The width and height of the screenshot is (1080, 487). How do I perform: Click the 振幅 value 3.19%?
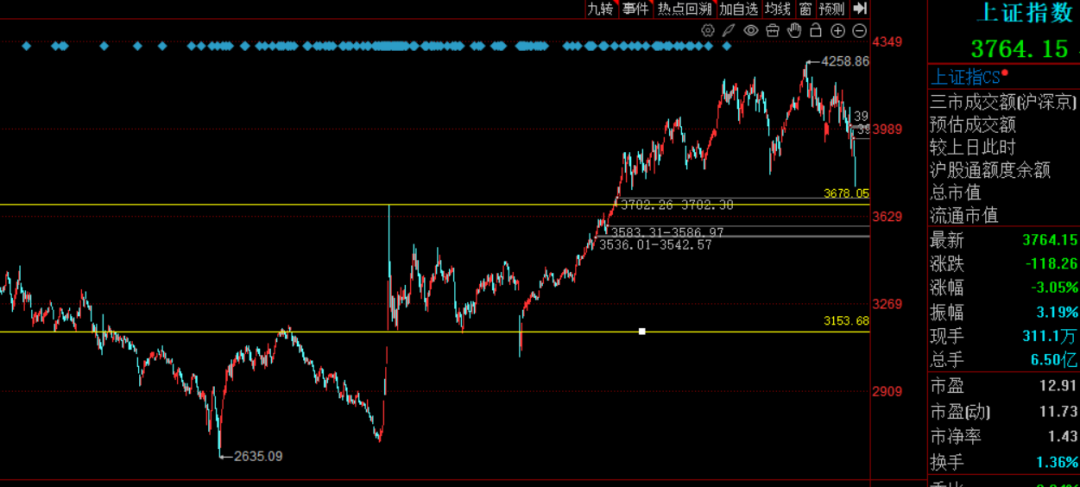(x=1057, y=312)
